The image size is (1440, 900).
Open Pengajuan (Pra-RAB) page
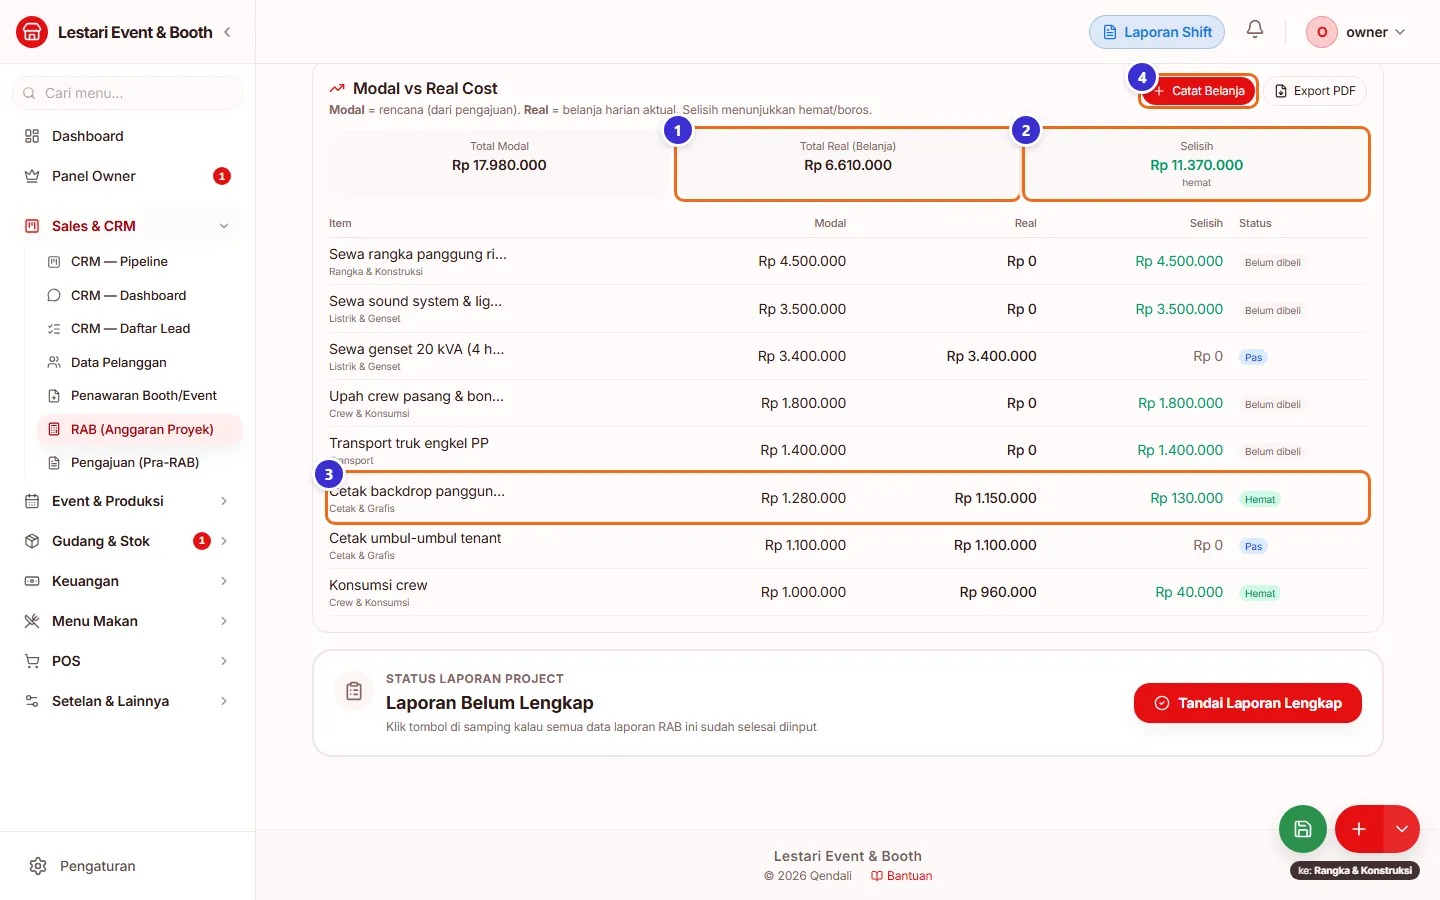coord(140,462)
